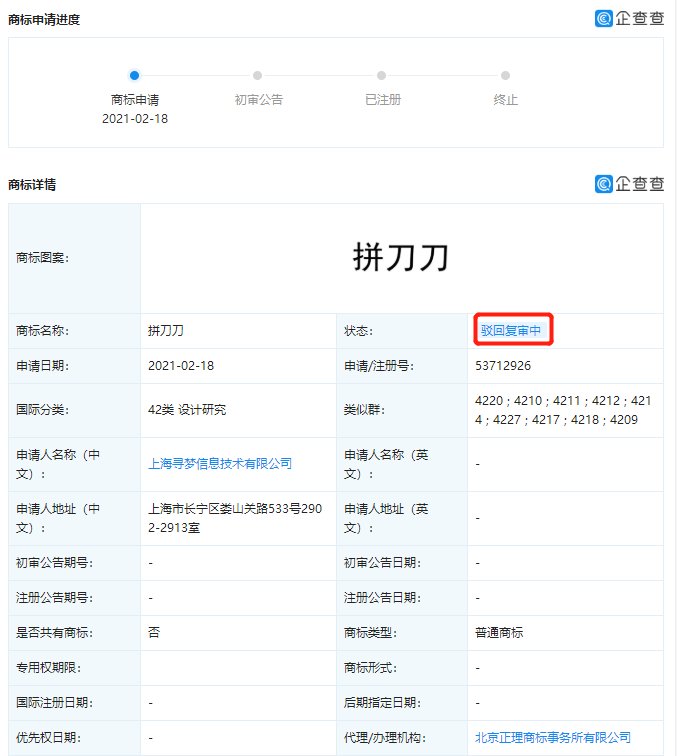Click the 专用权期限 field label
Viewport: 677px width, 756px height.
coord(49,667)
